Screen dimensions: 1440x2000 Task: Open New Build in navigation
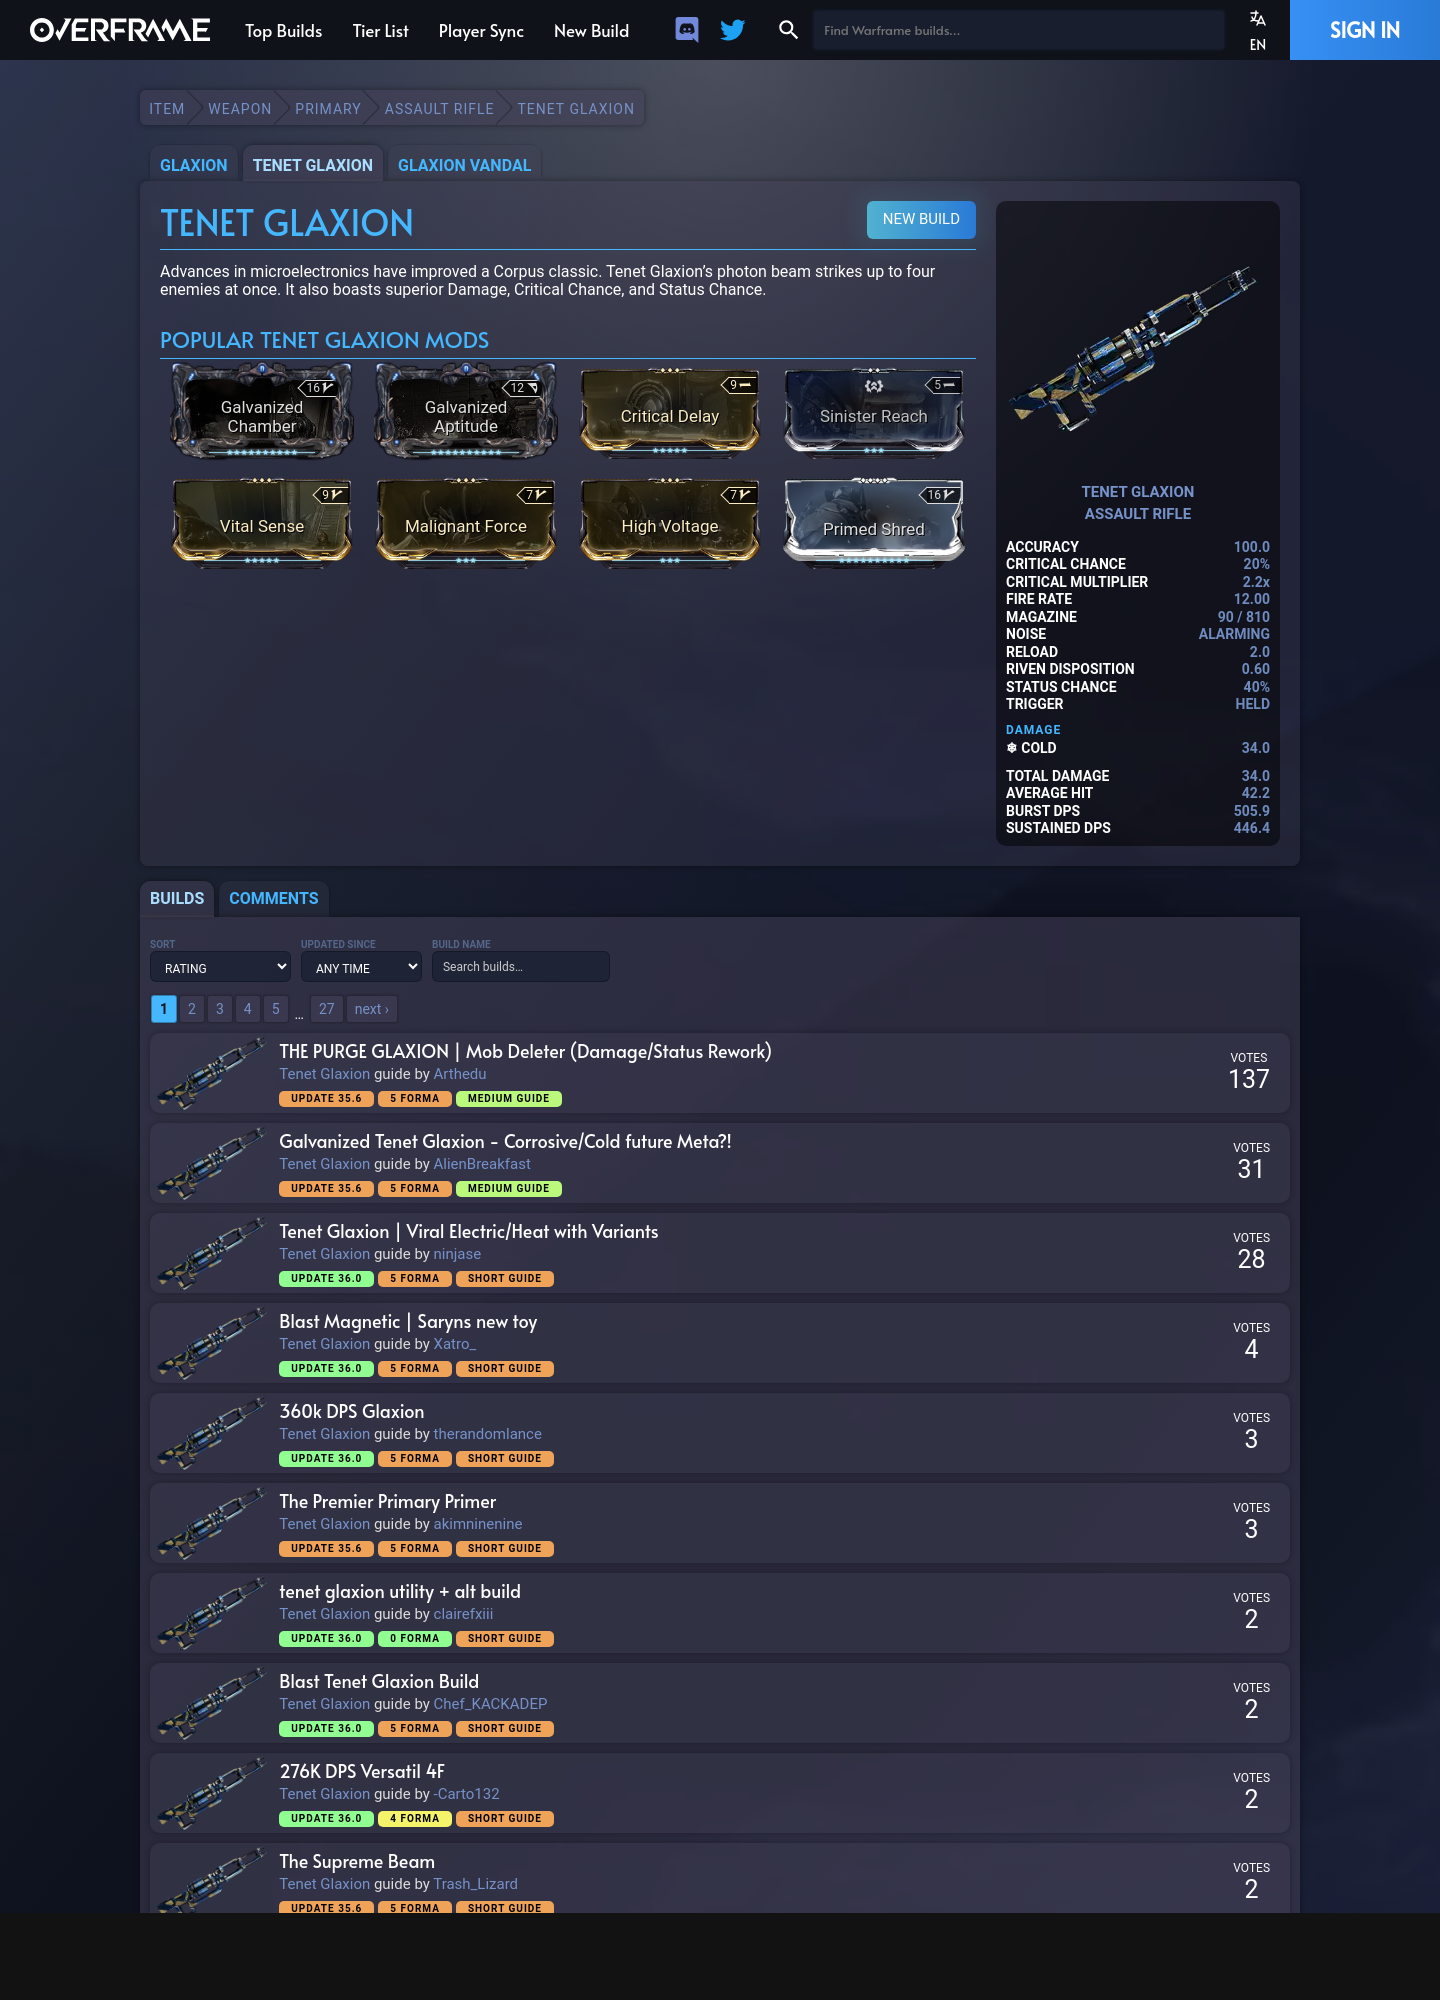[x=592, y=31]
